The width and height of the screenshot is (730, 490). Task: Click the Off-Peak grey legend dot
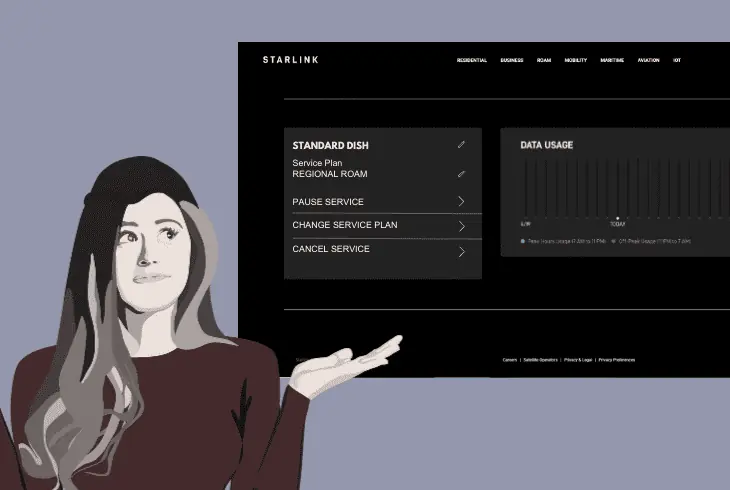coord(614,241)
